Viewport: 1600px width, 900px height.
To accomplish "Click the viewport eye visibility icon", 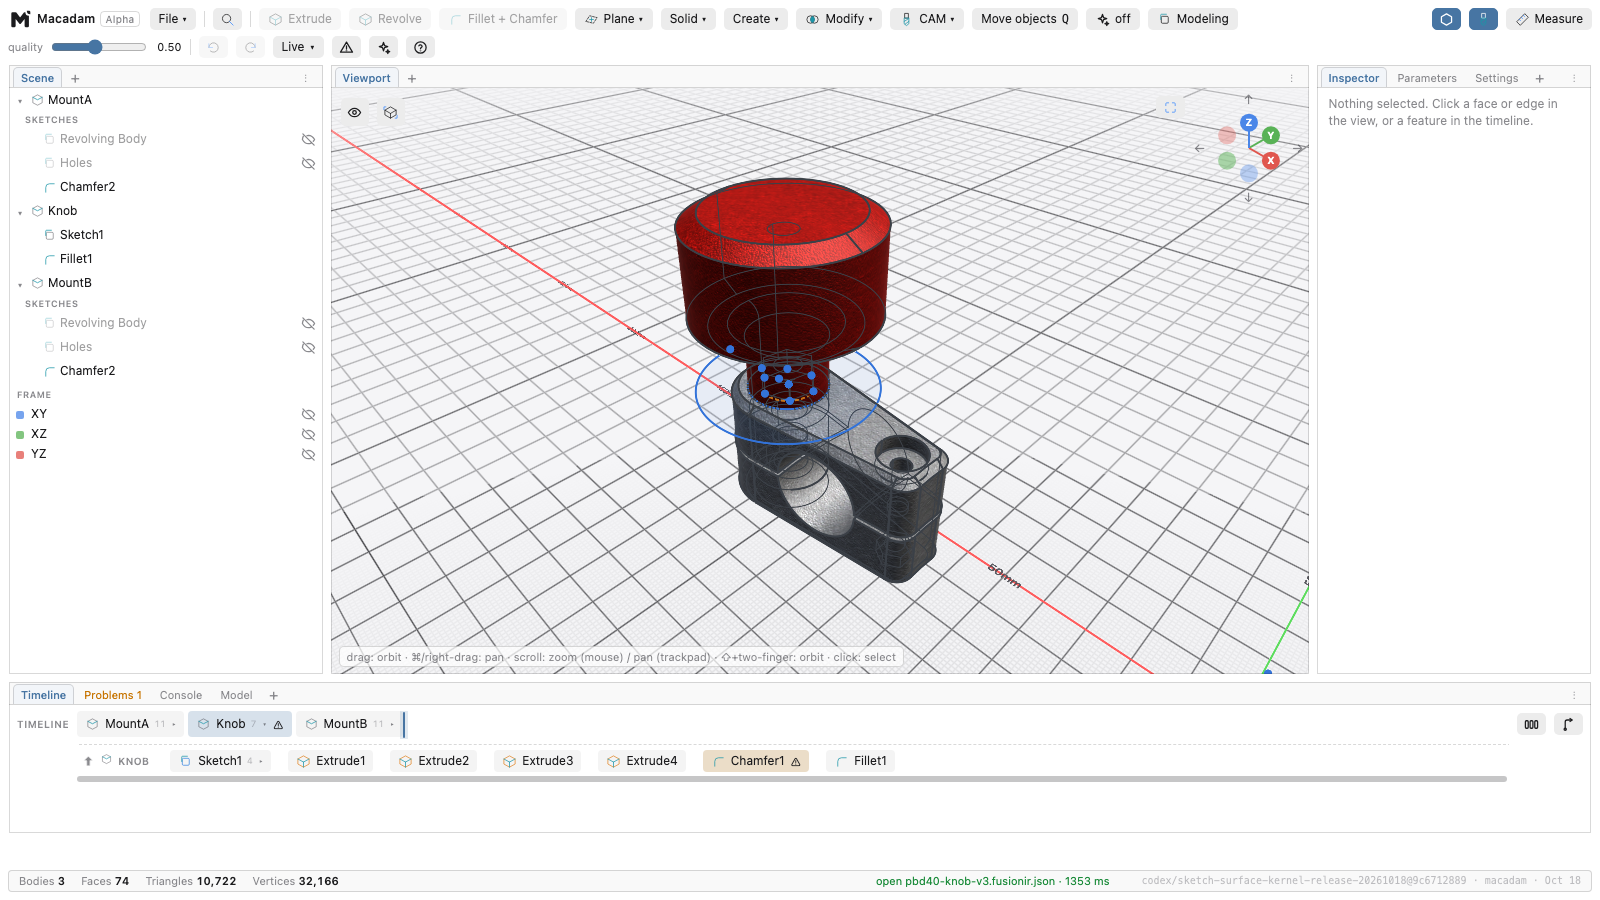I will point(354,113).
